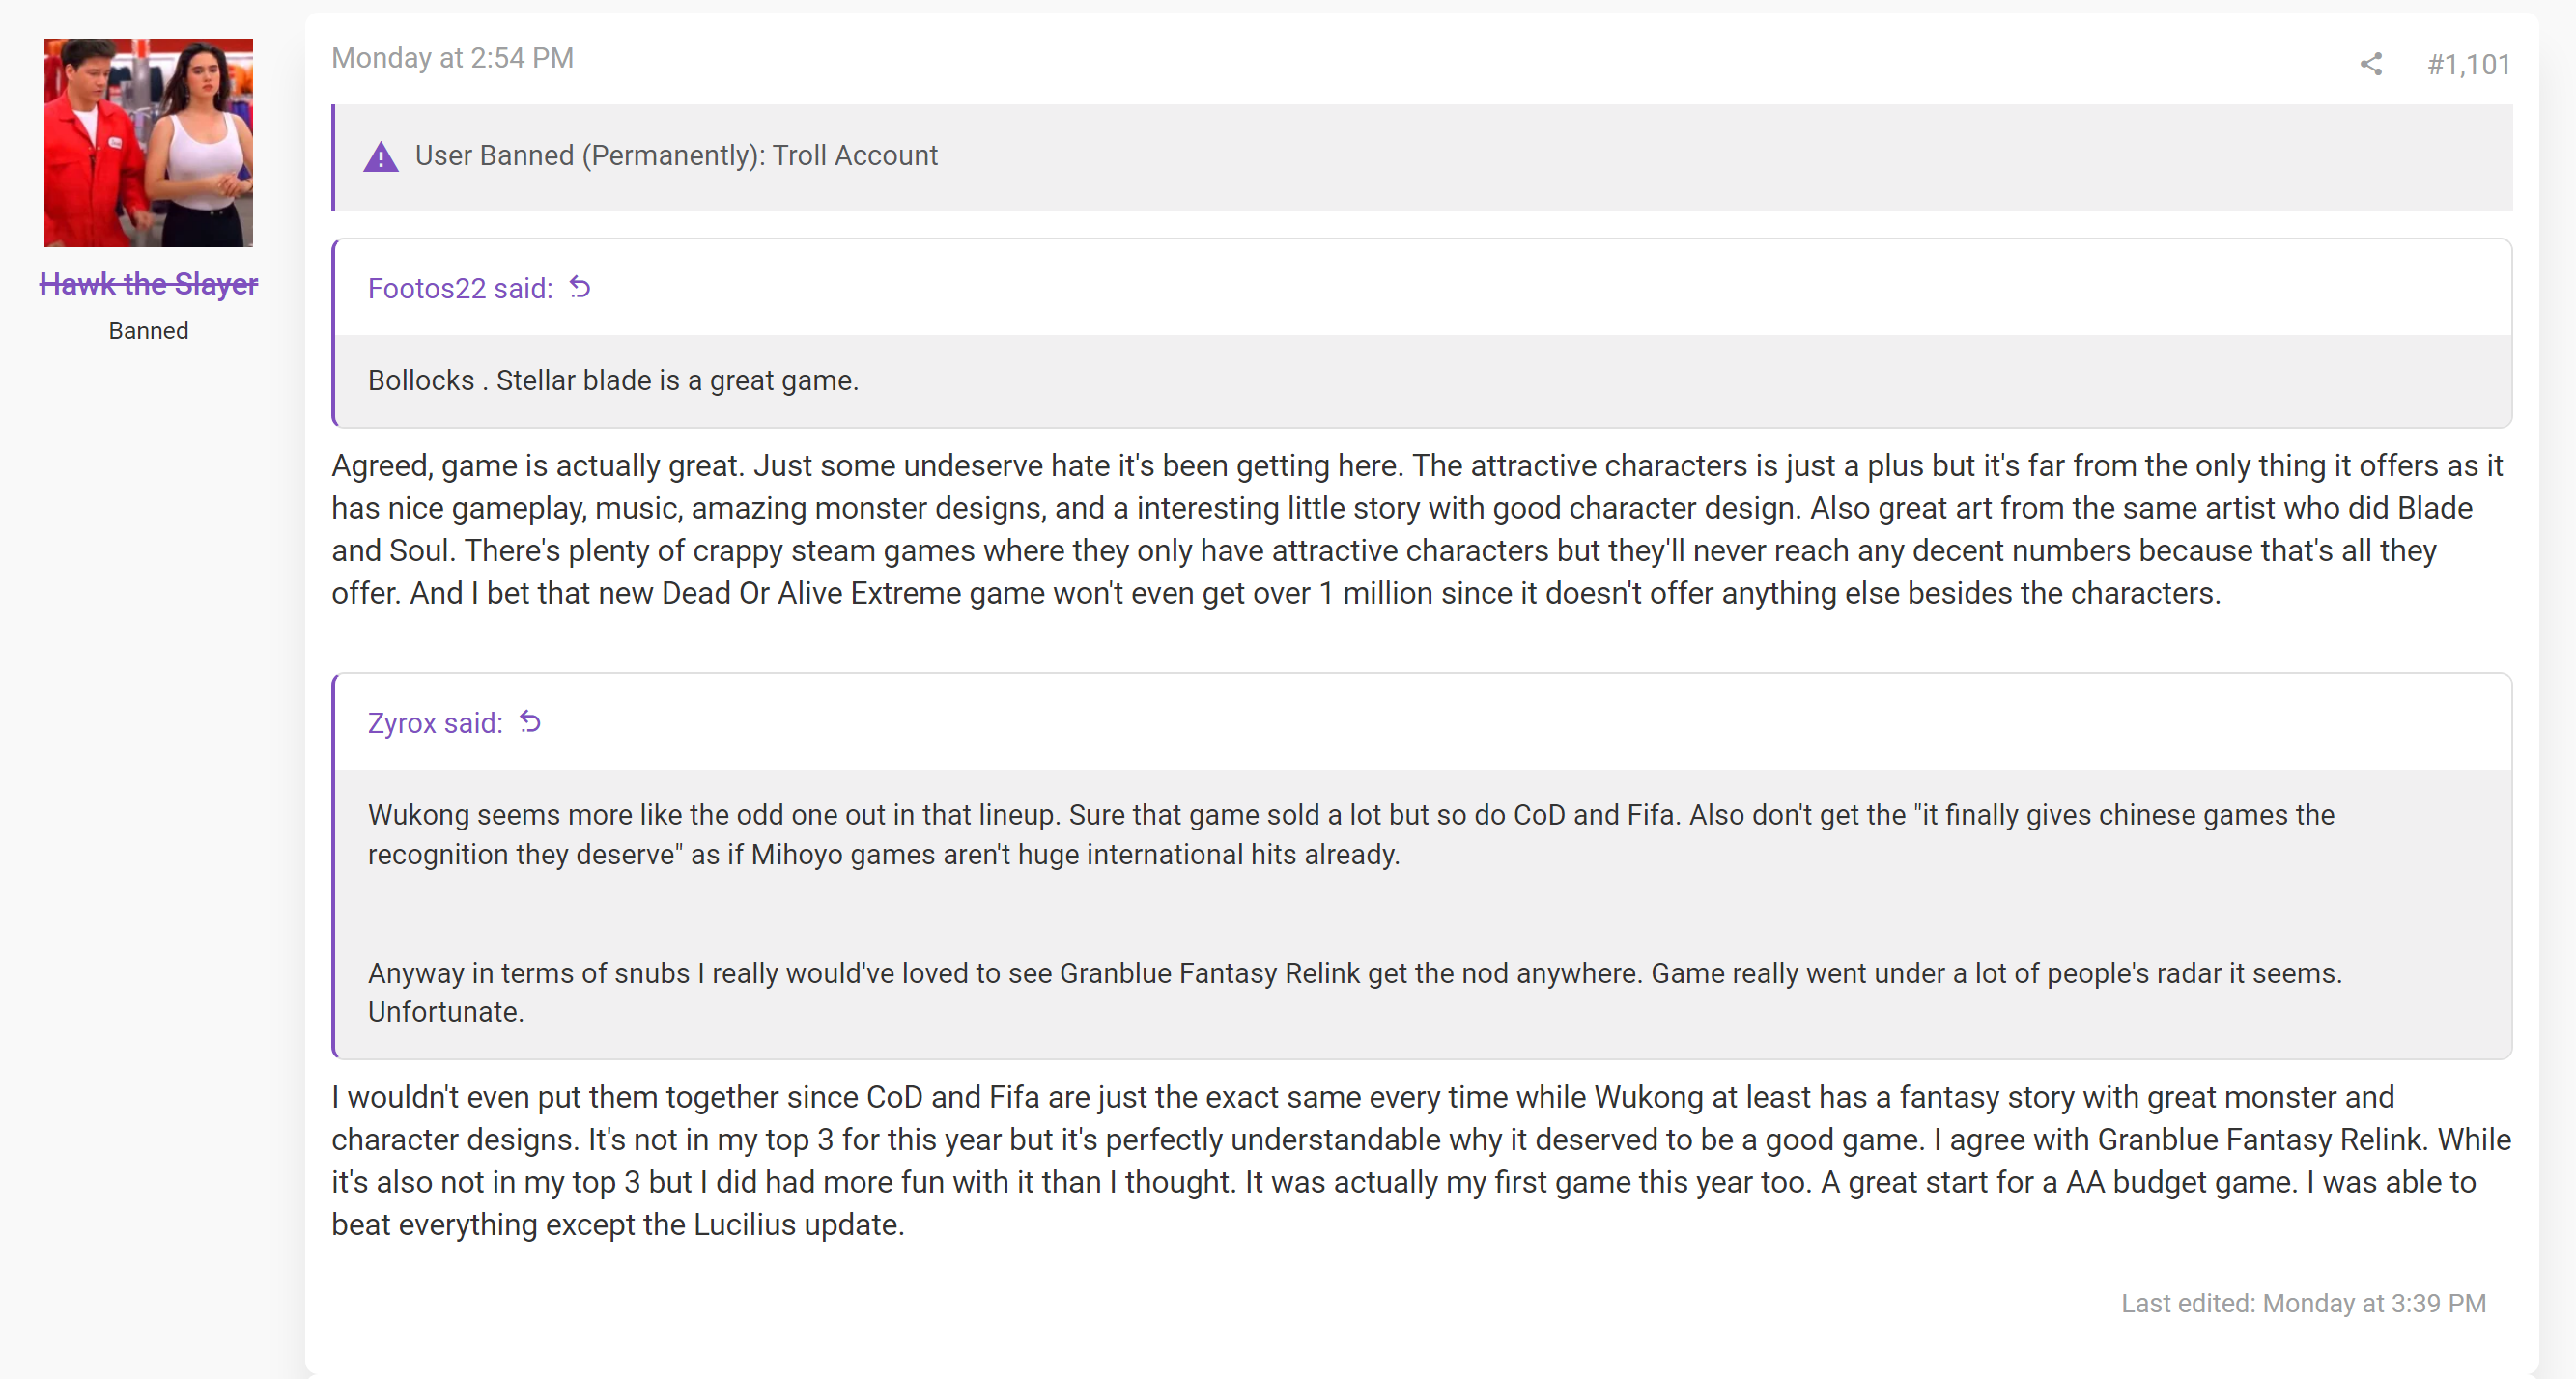
Task: Open Hawk the Slayer's profile avatar
Action: tap(148, 143)
